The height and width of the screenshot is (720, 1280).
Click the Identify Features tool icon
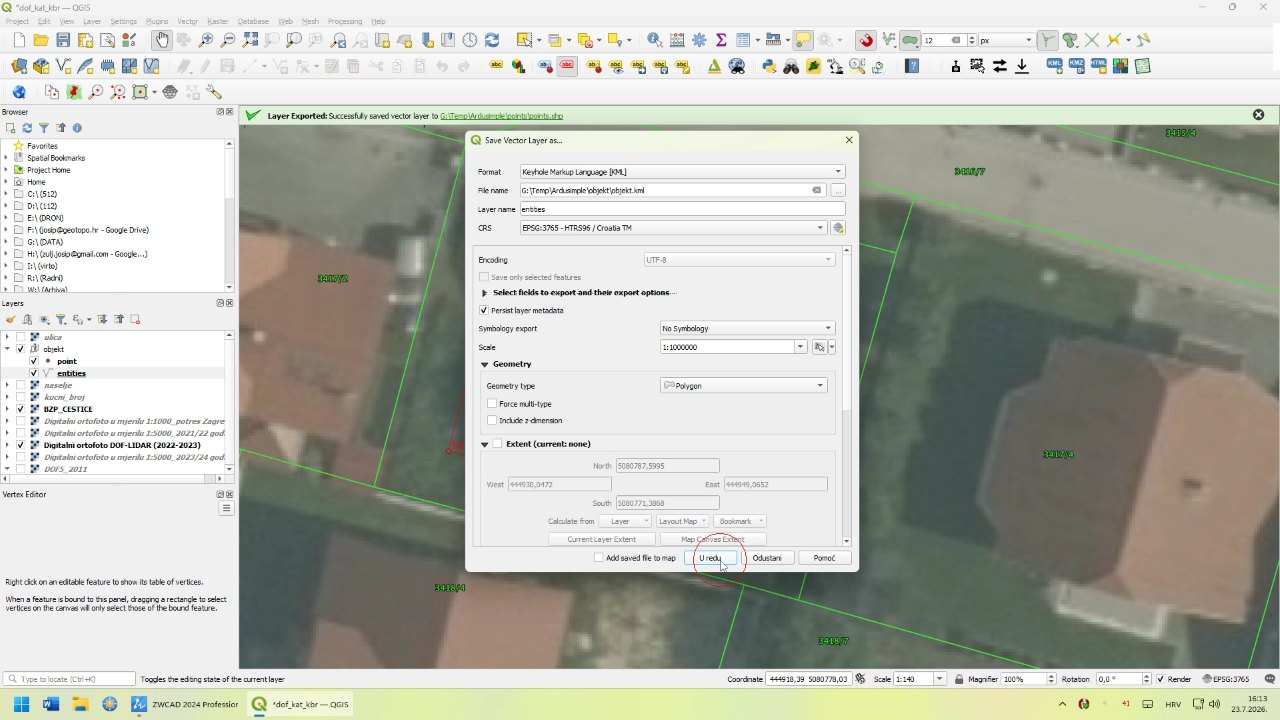tap(654, 40)
